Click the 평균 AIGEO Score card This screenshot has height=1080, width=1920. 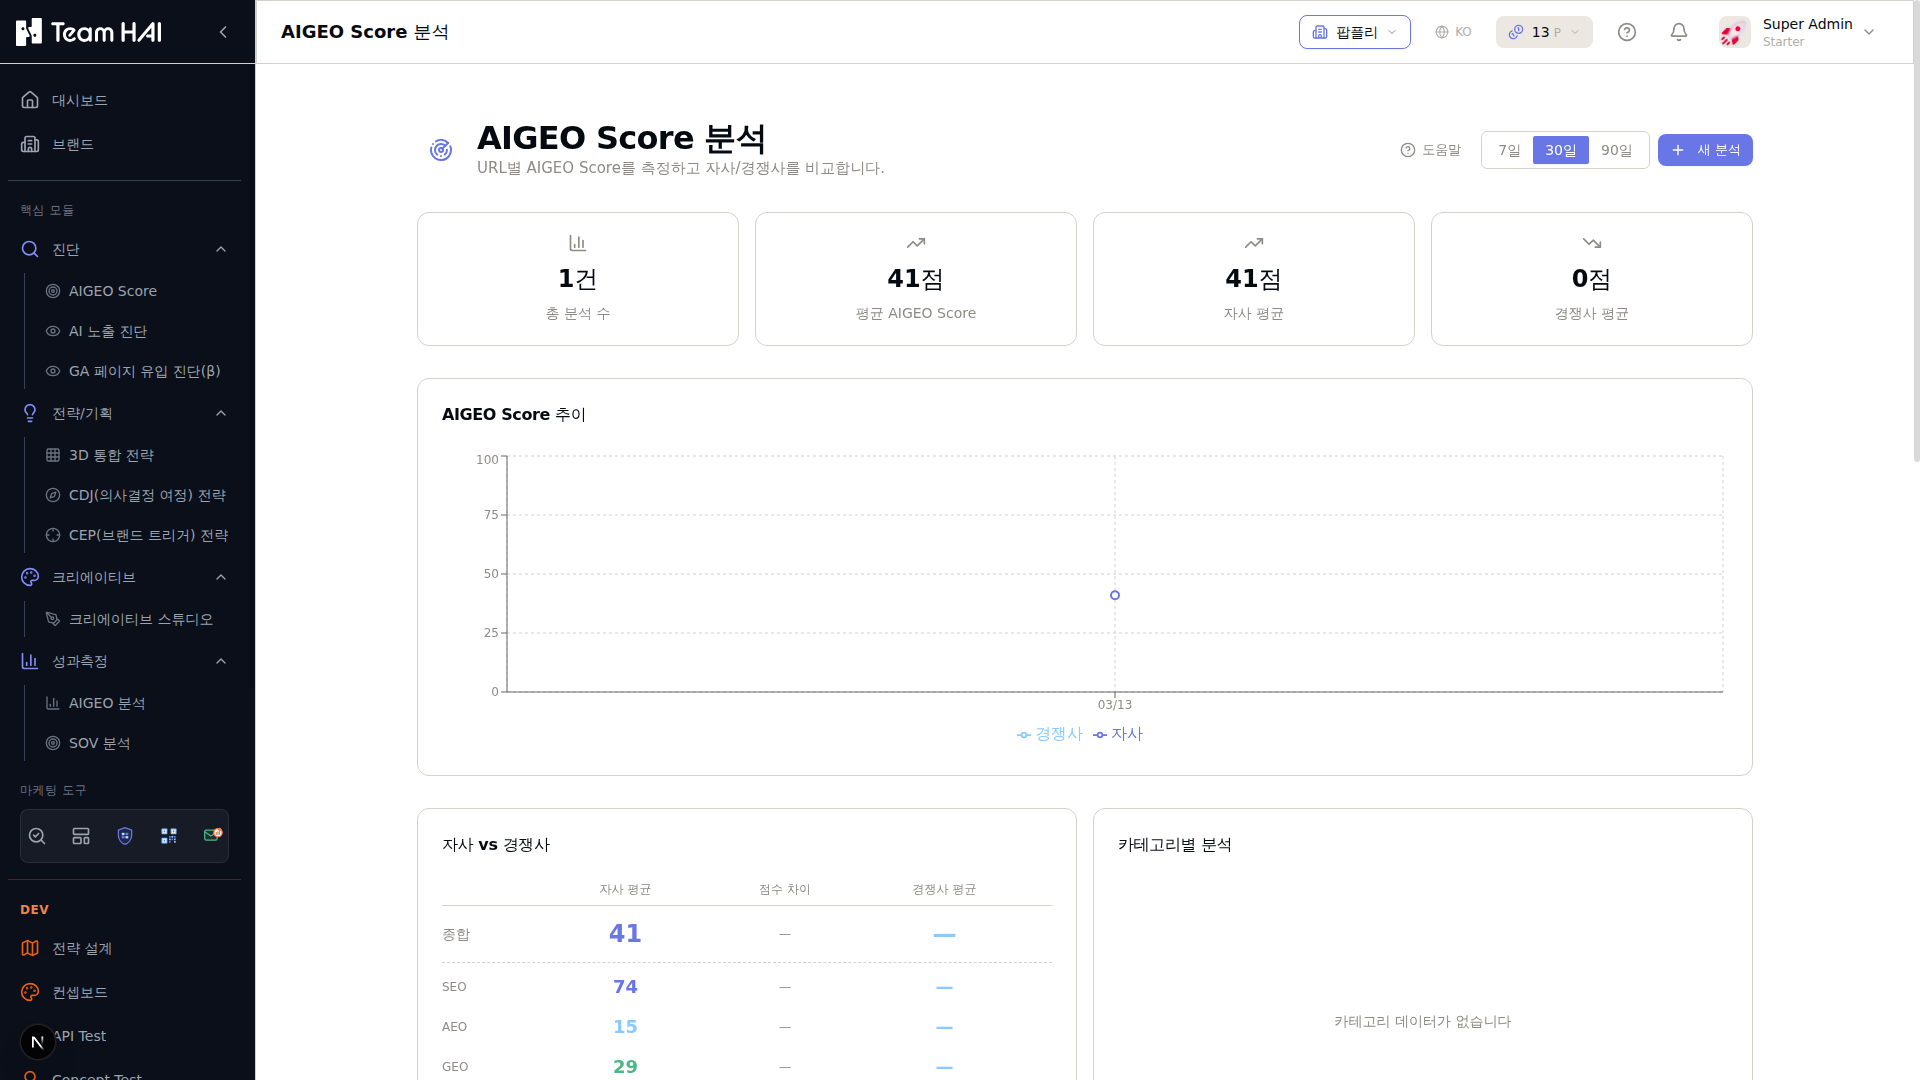(x=916, y=279)
